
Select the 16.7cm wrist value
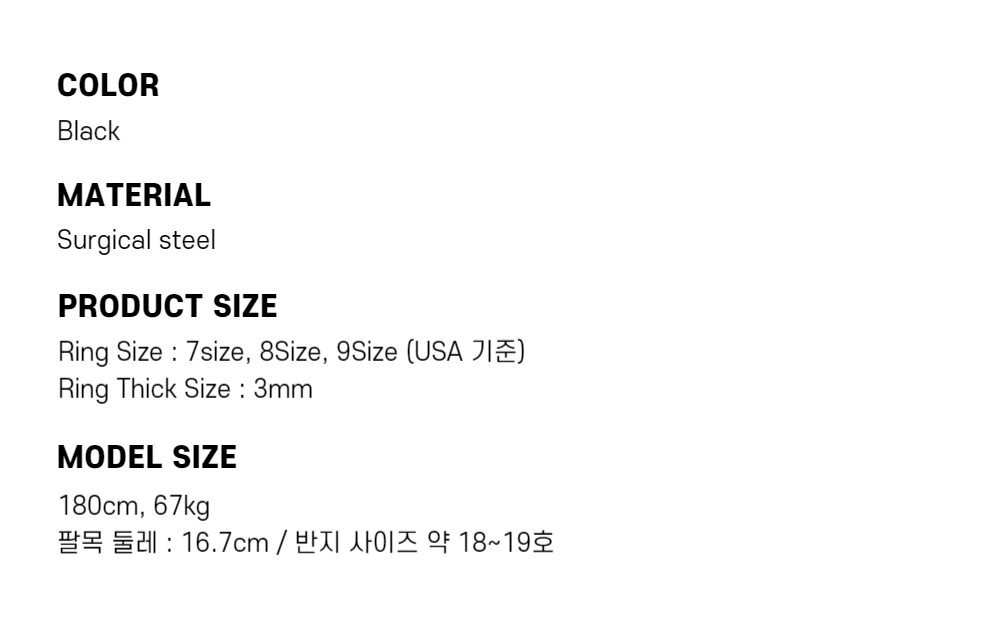point(225,543)
